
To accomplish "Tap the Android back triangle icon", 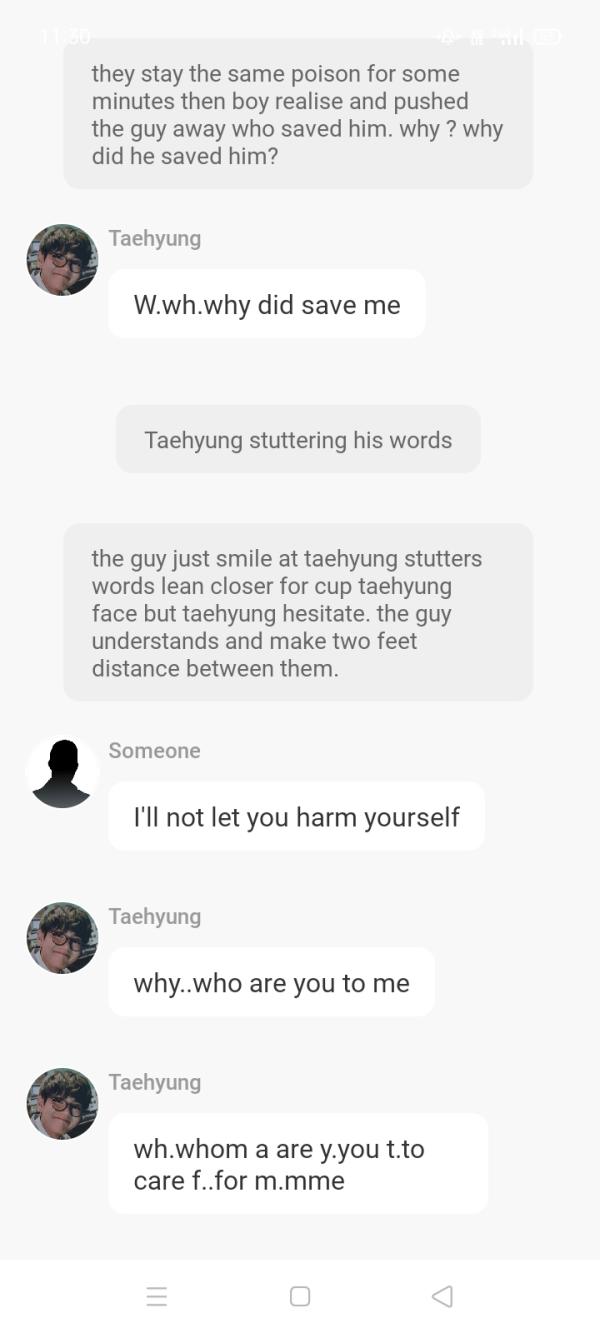I will coord(442,1296).
